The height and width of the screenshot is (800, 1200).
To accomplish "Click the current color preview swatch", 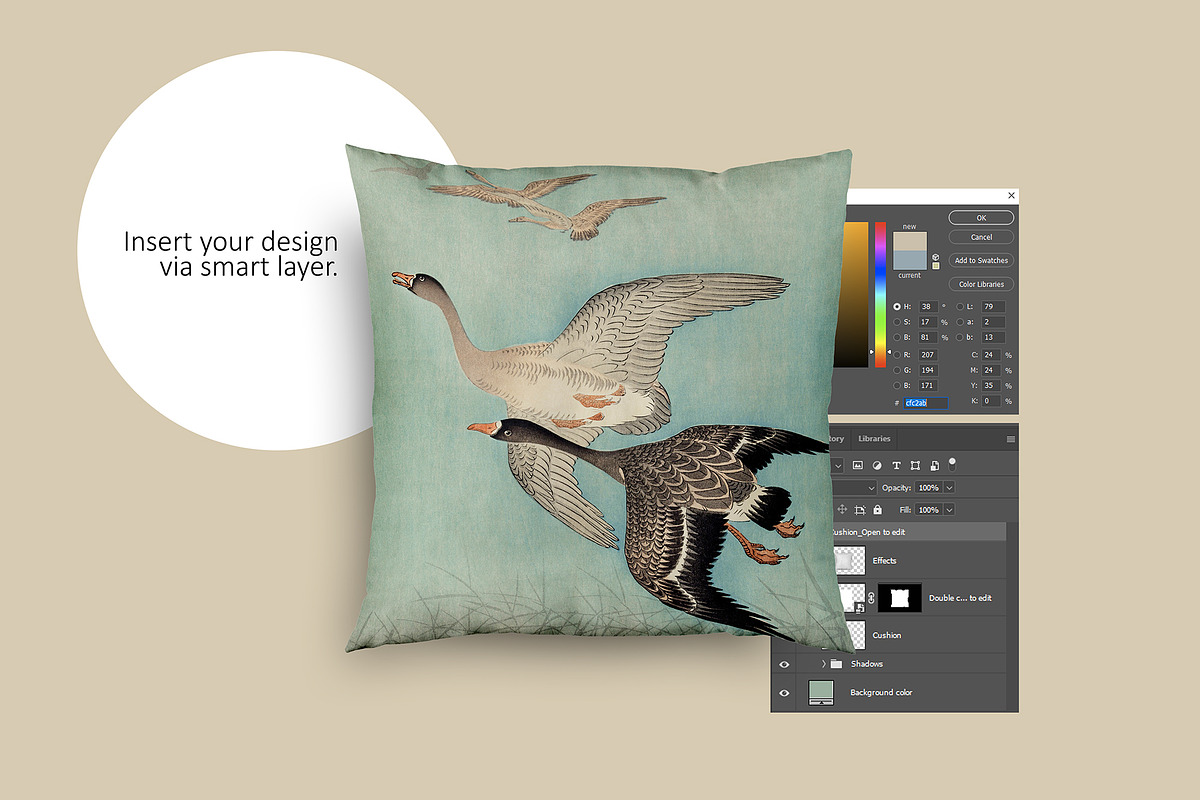I will pos(910,259).
